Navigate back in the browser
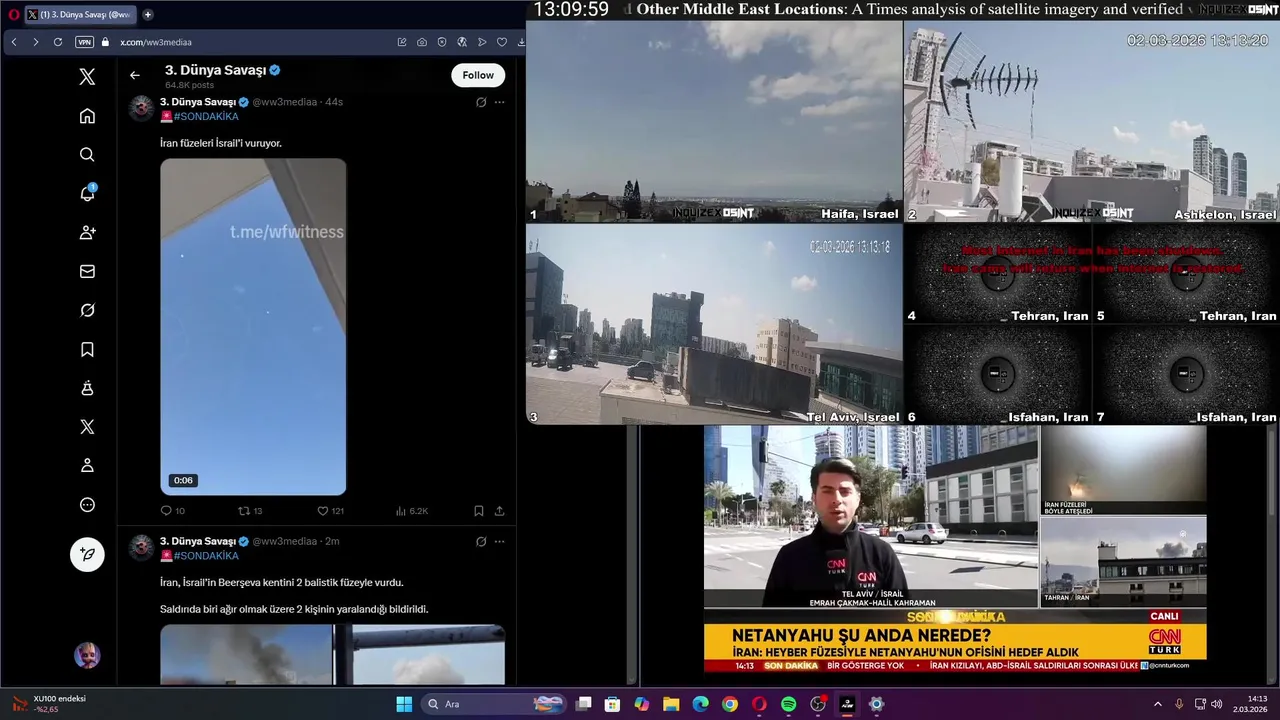Screen dimensions: 1280x720 (x=14, y=42)
